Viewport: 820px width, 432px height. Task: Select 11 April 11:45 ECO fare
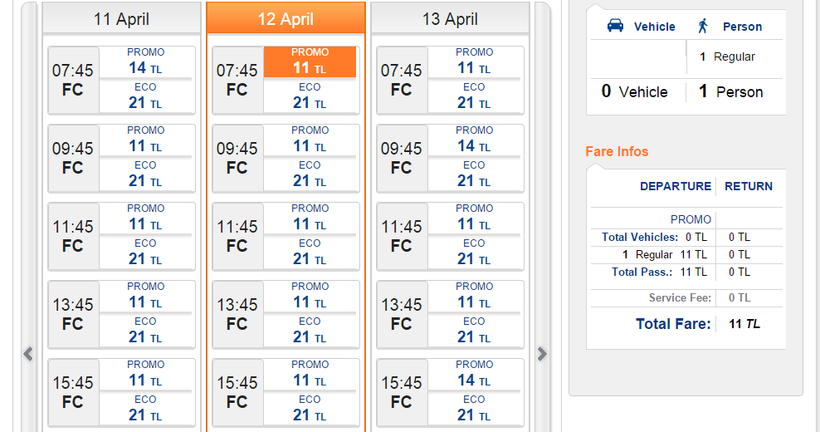click(x=145, y=253)
